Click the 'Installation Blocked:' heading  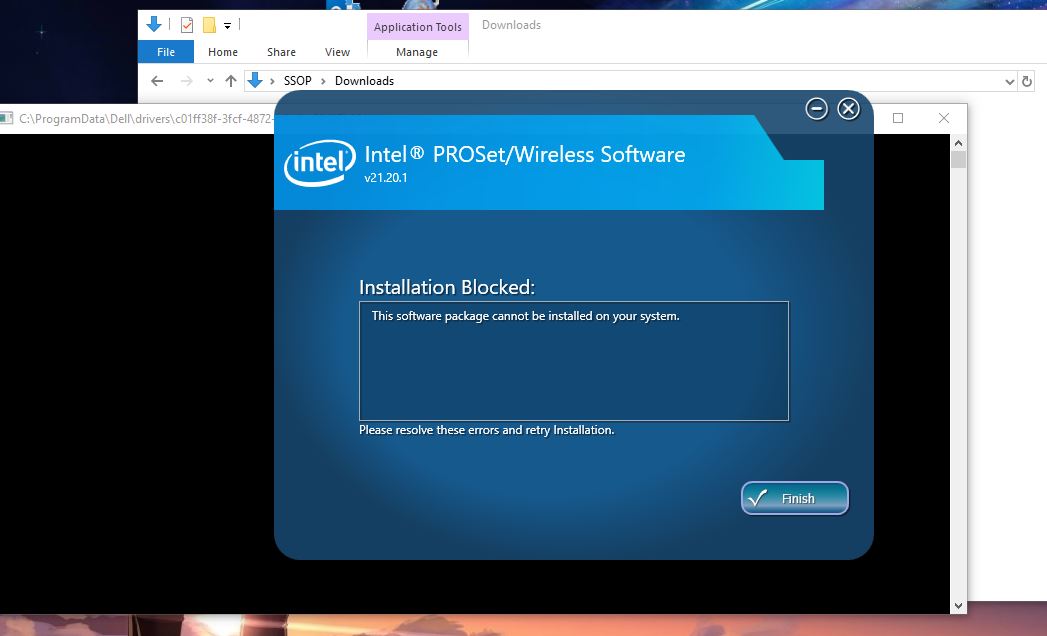pyautogui.click(x=447, y=287)
